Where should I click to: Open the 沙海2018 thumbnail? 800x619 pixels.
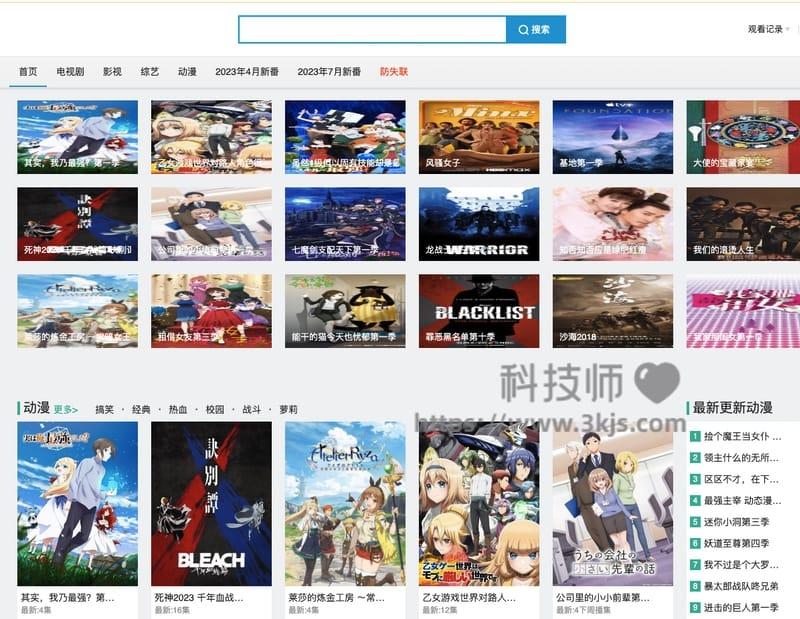(x=613, y=311)
